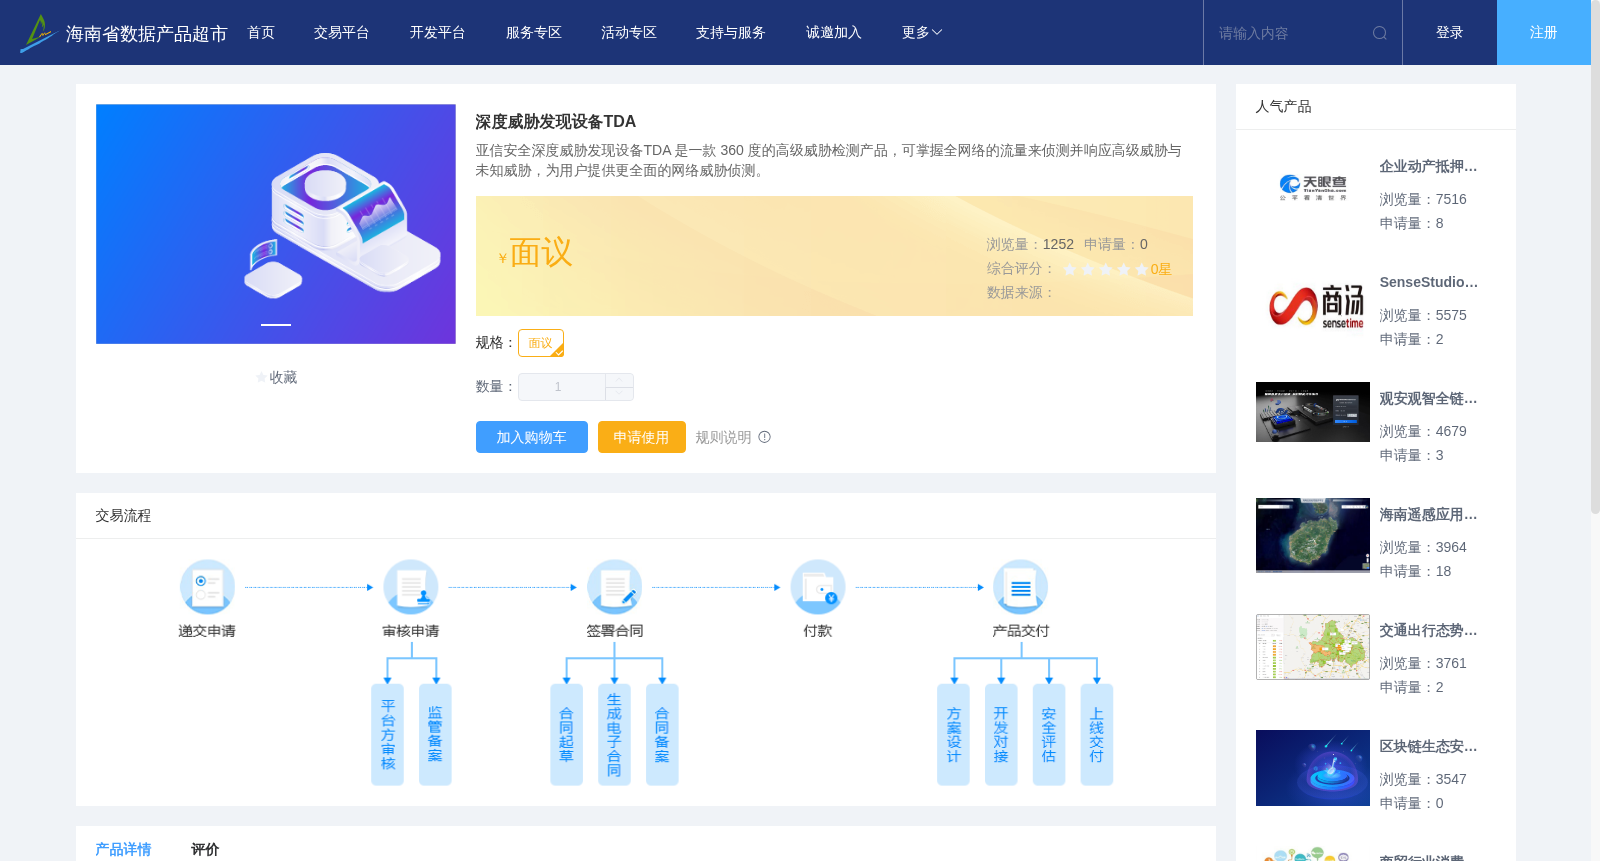Screen dimensions: 1600x861
Task: Click the first rating star
Action: [1070, 269]
